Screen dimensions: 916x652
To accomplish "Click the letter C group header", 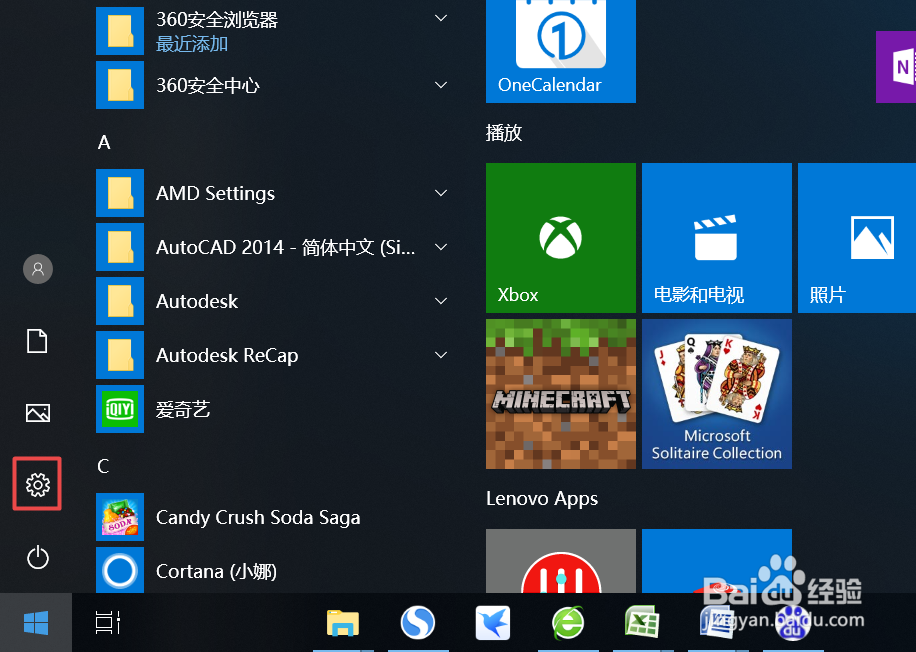I will tap(103, 466).
